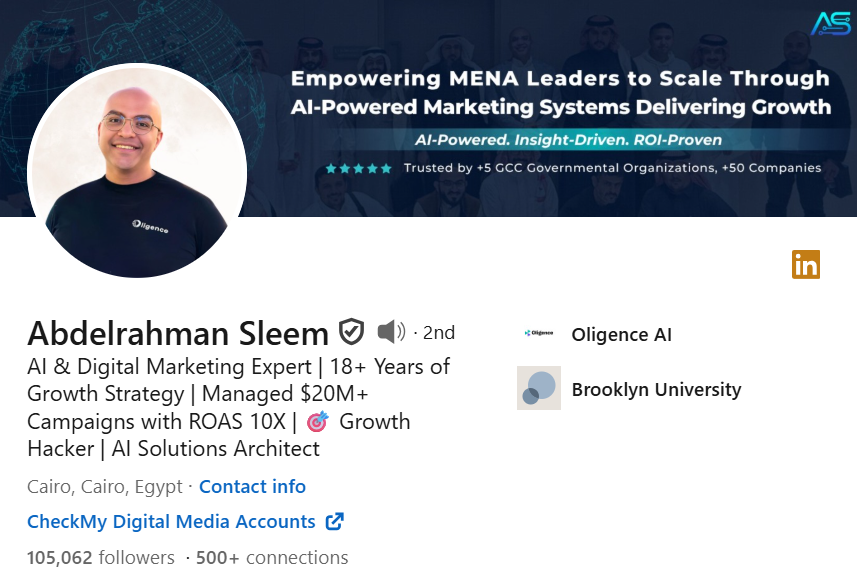Click the 2nd degree connection label
This screenshot has width=857, height=573.
[438, 332]
